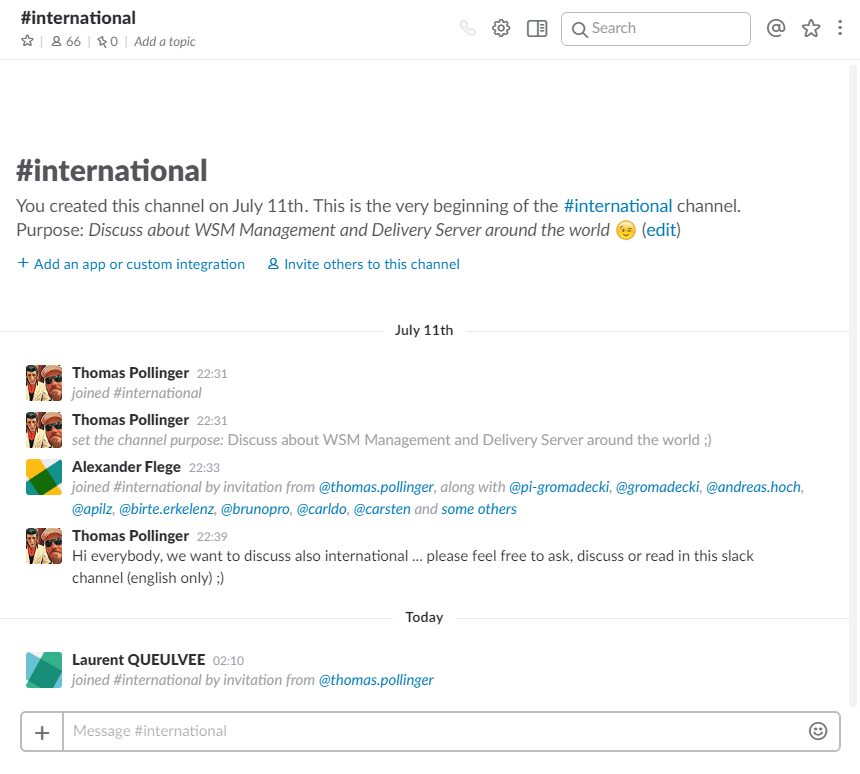Start a call with the phone icon
Screen dimensions: 860x774
(468, 28)
